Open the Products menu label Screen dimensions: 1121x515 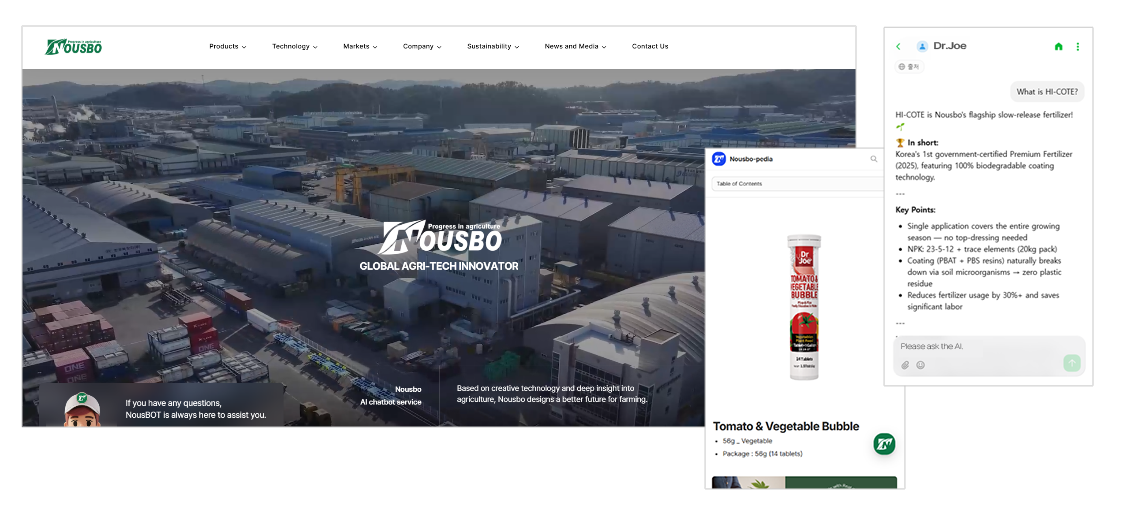pos(224,46)
